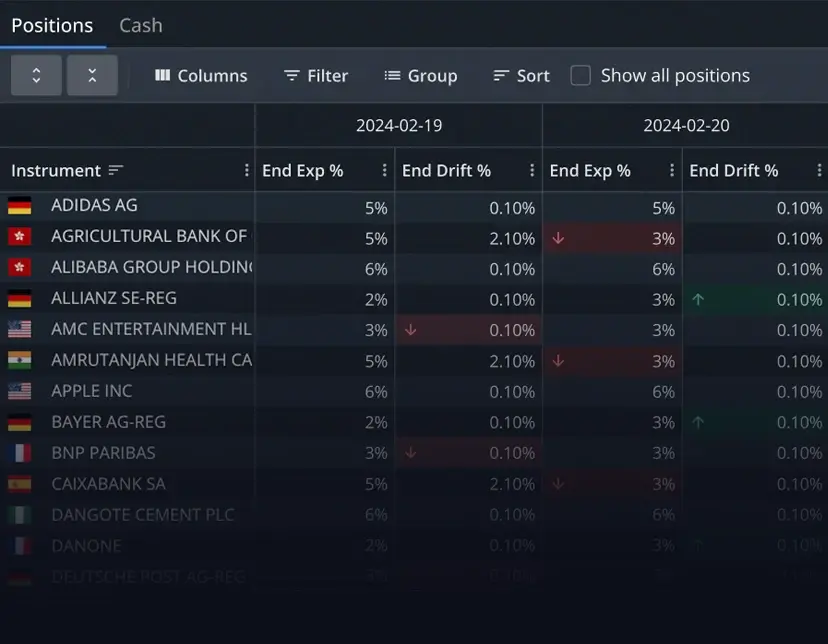
Task: Open column menu for 2024-02-20 End Exp %
Action: coord(672,171)
